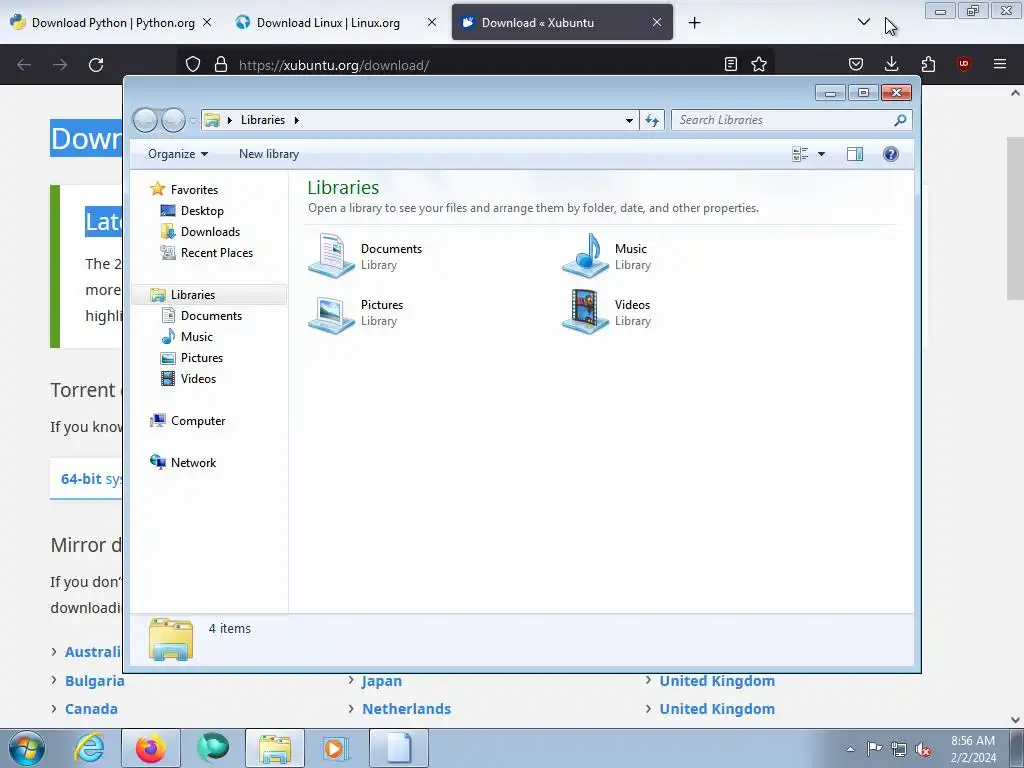Open the Videos library icon
Screen dimensions: 1024x768
pyautogui.click(x=585, y=312)
